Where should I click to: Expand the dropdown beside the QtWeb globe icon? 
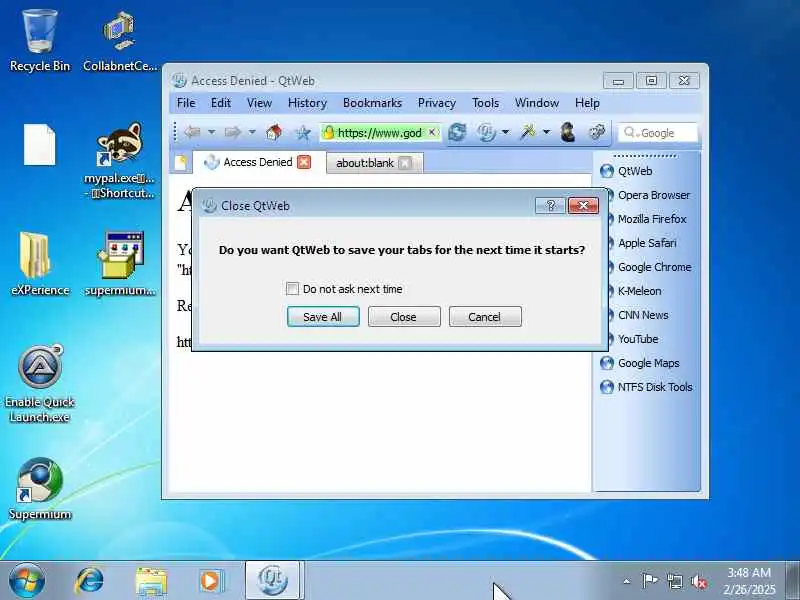(506, 133)
